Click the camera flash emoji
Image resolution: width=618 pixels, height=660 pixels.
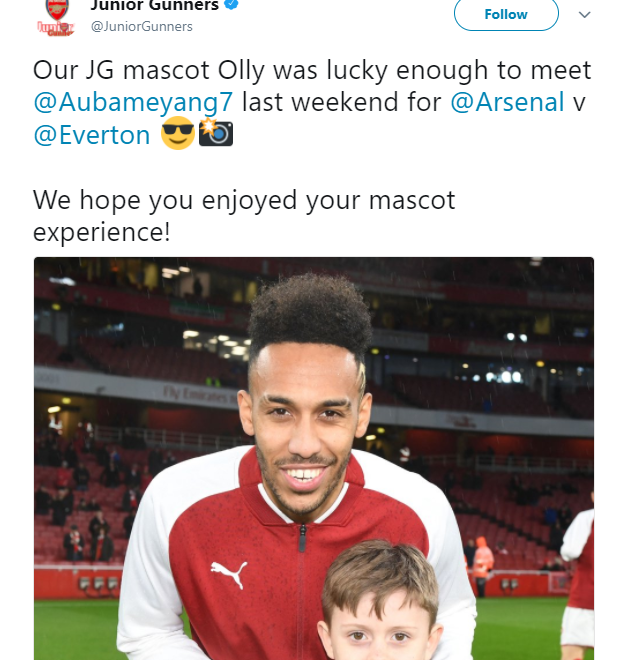pos(216,133)
